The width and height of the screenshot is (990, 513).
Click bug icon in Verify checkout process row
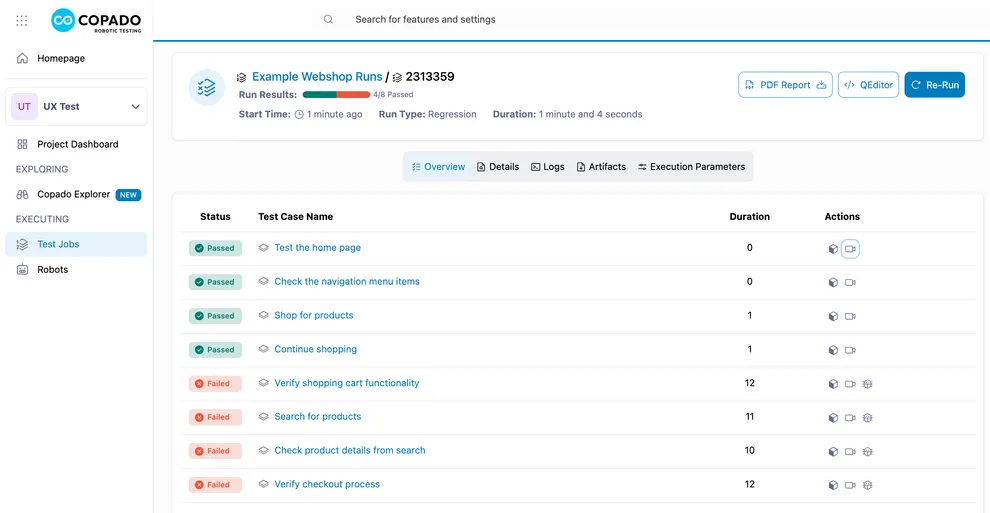(x=867, y=485)
